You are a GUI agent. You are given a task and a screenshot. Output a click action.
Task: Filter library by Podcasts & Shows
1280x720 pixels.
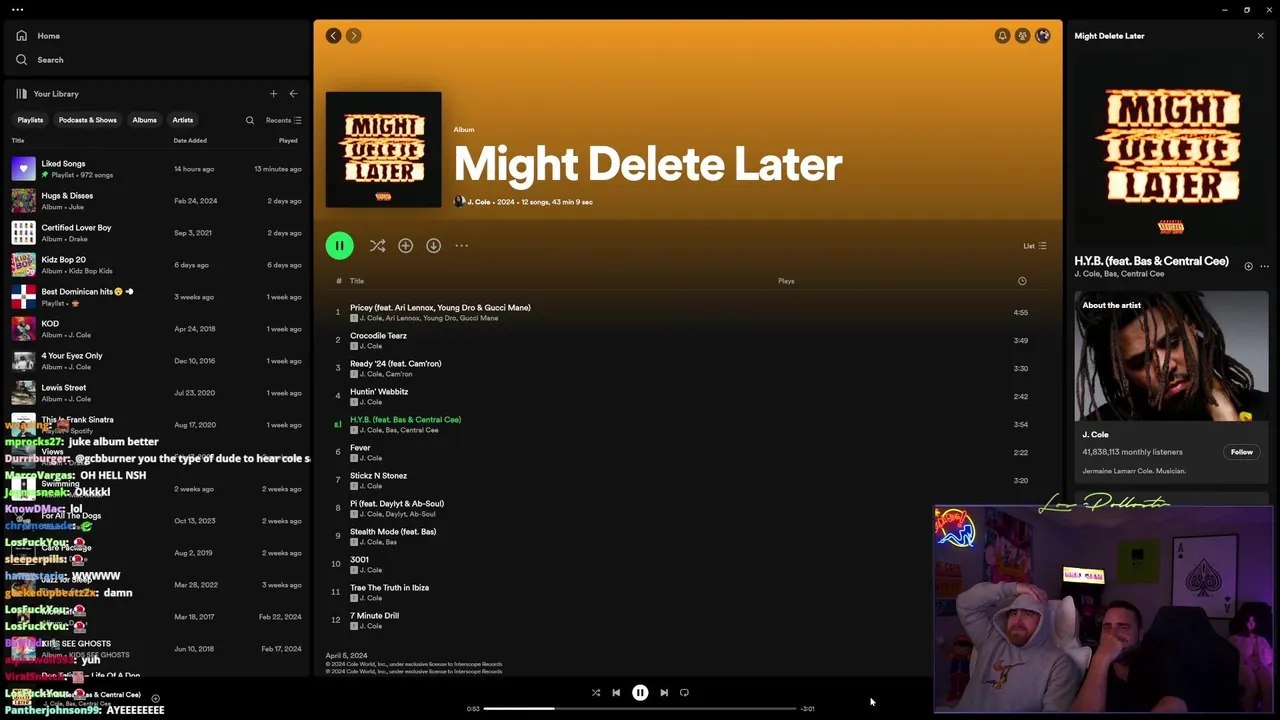point(87,120)
